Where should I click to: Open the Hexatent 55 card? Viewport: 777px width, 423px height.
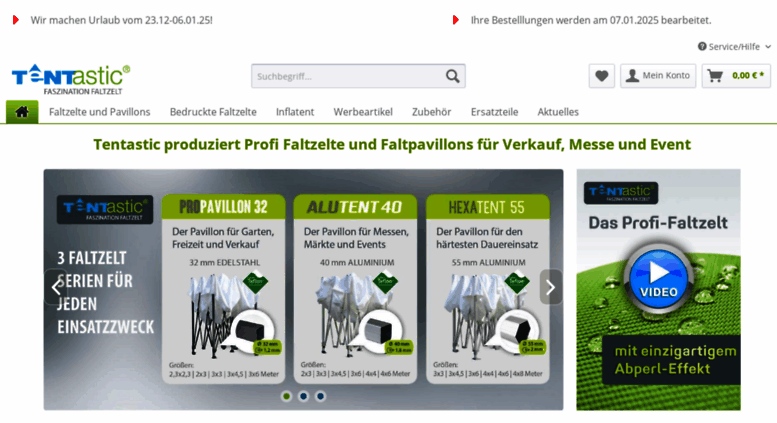pos(488,289)
